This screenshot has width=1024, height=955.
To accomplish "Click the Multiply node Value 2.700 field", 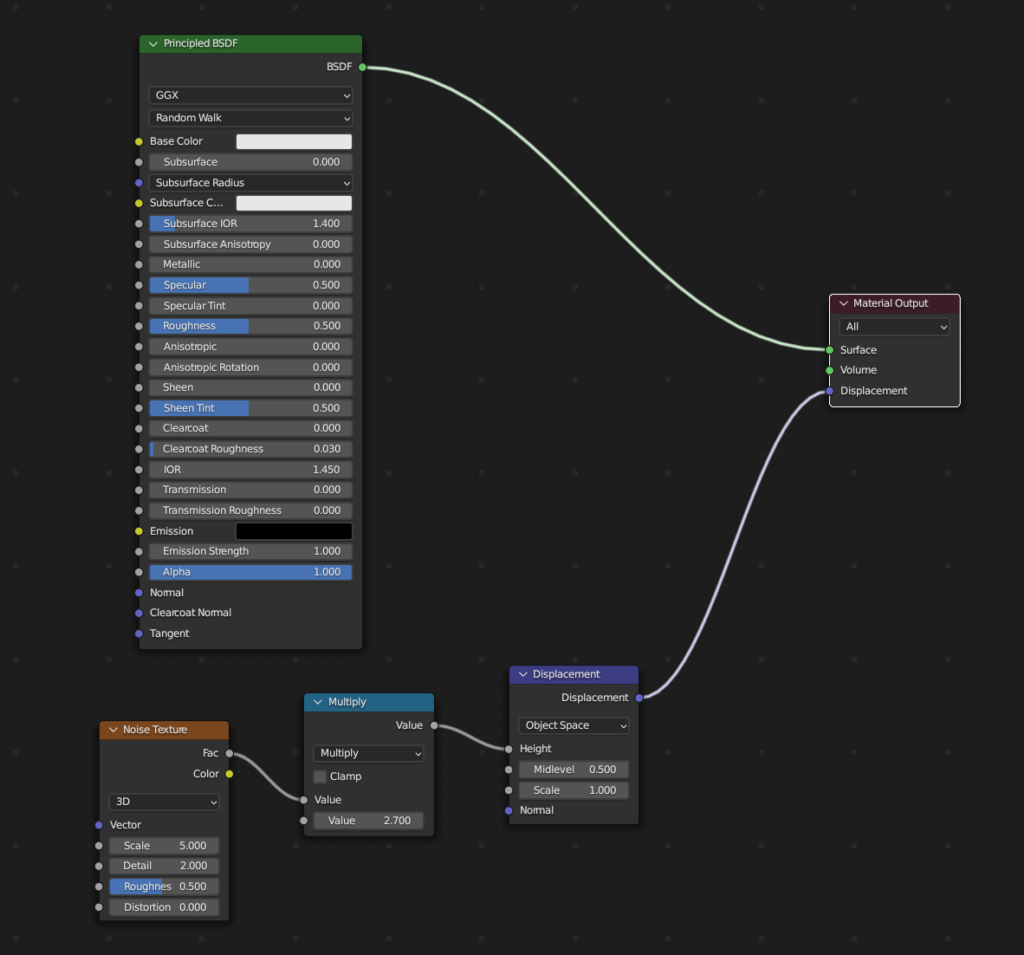I will pyautogui.click(x=369, y=821).
